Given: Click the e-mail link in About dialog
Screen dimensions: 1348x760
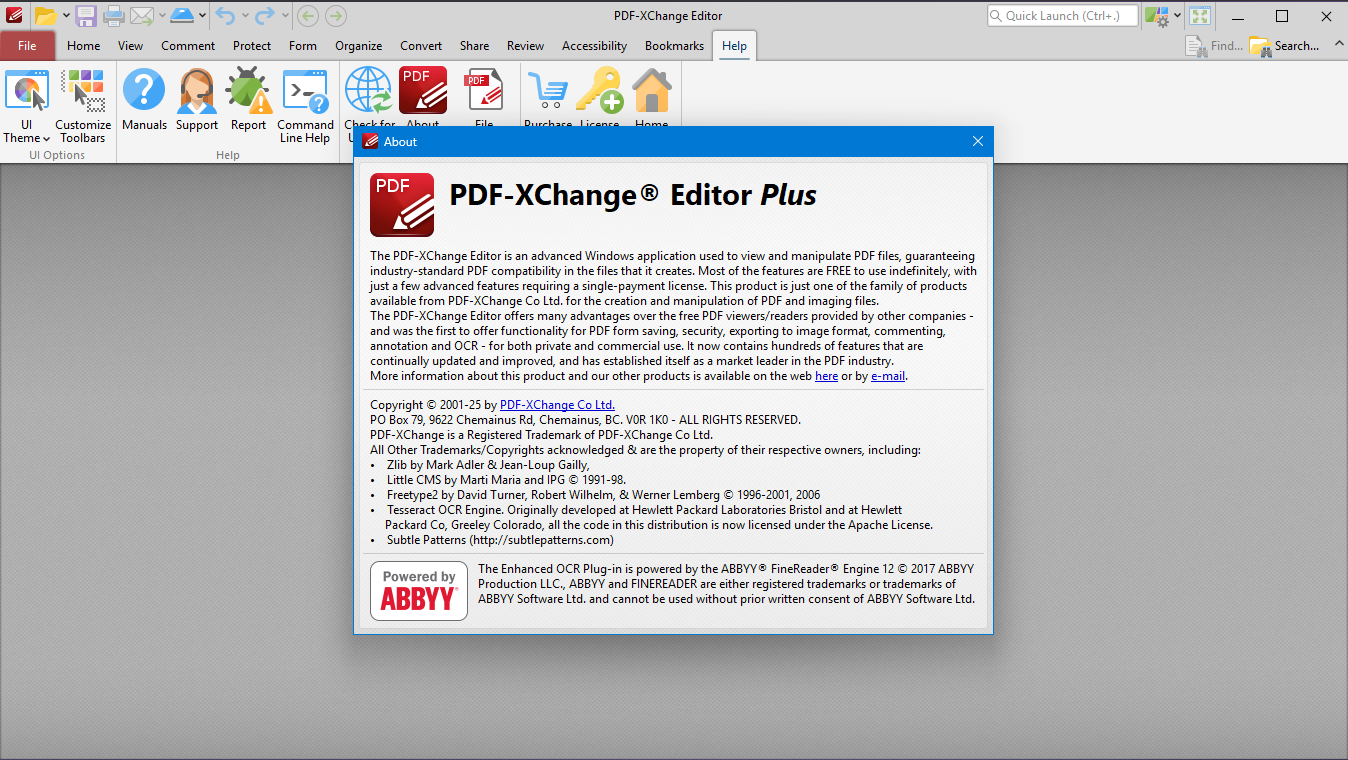Looking at the screenshot, I should point(888,376).
